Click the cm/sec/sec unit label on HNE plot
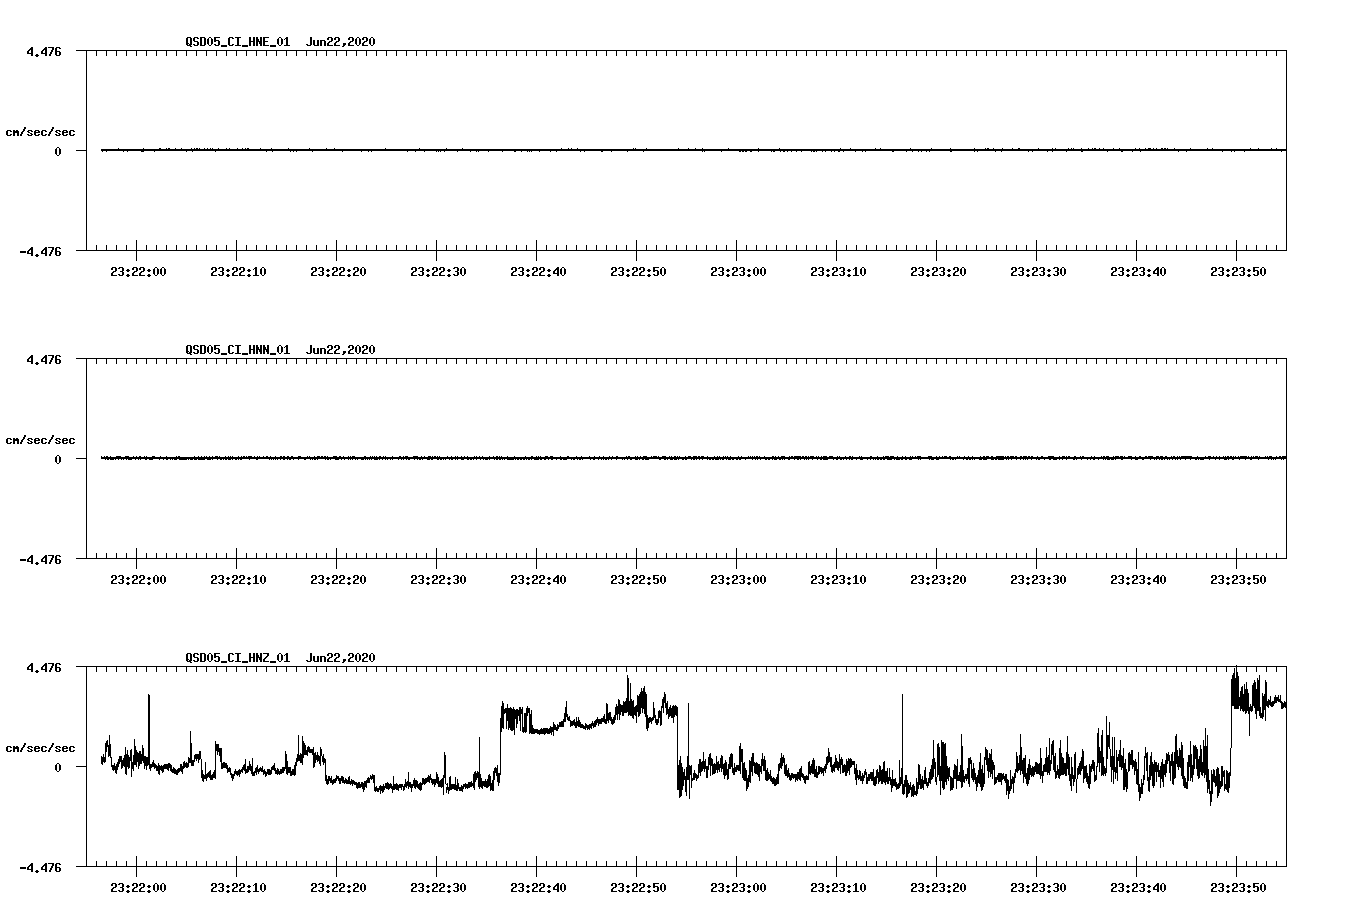 click(40, 132)
